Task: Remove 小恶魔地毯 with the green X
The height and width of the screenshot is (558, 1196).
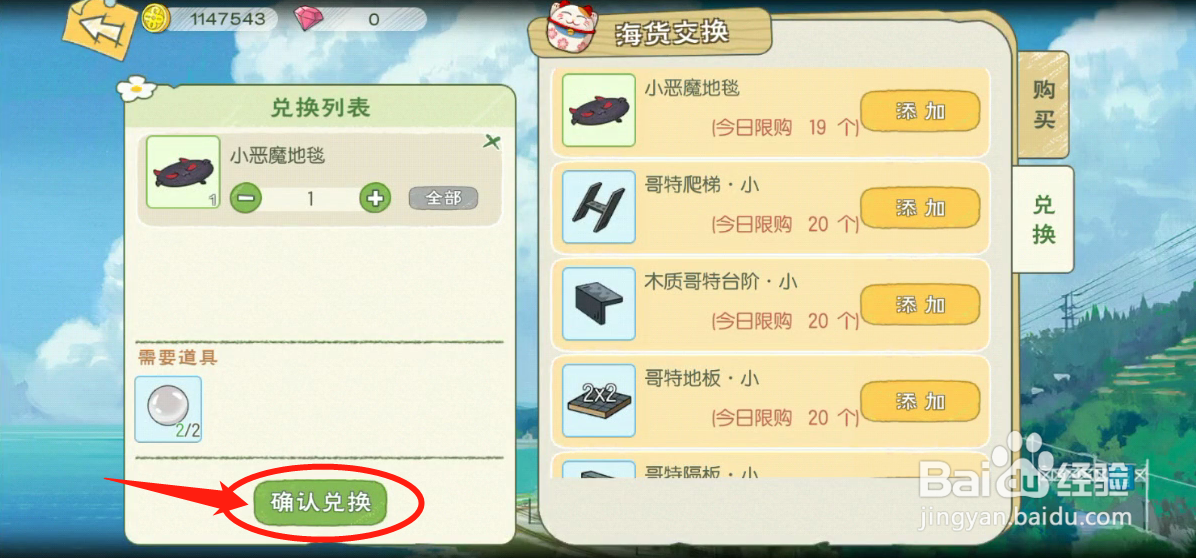Action: [492, 142]
